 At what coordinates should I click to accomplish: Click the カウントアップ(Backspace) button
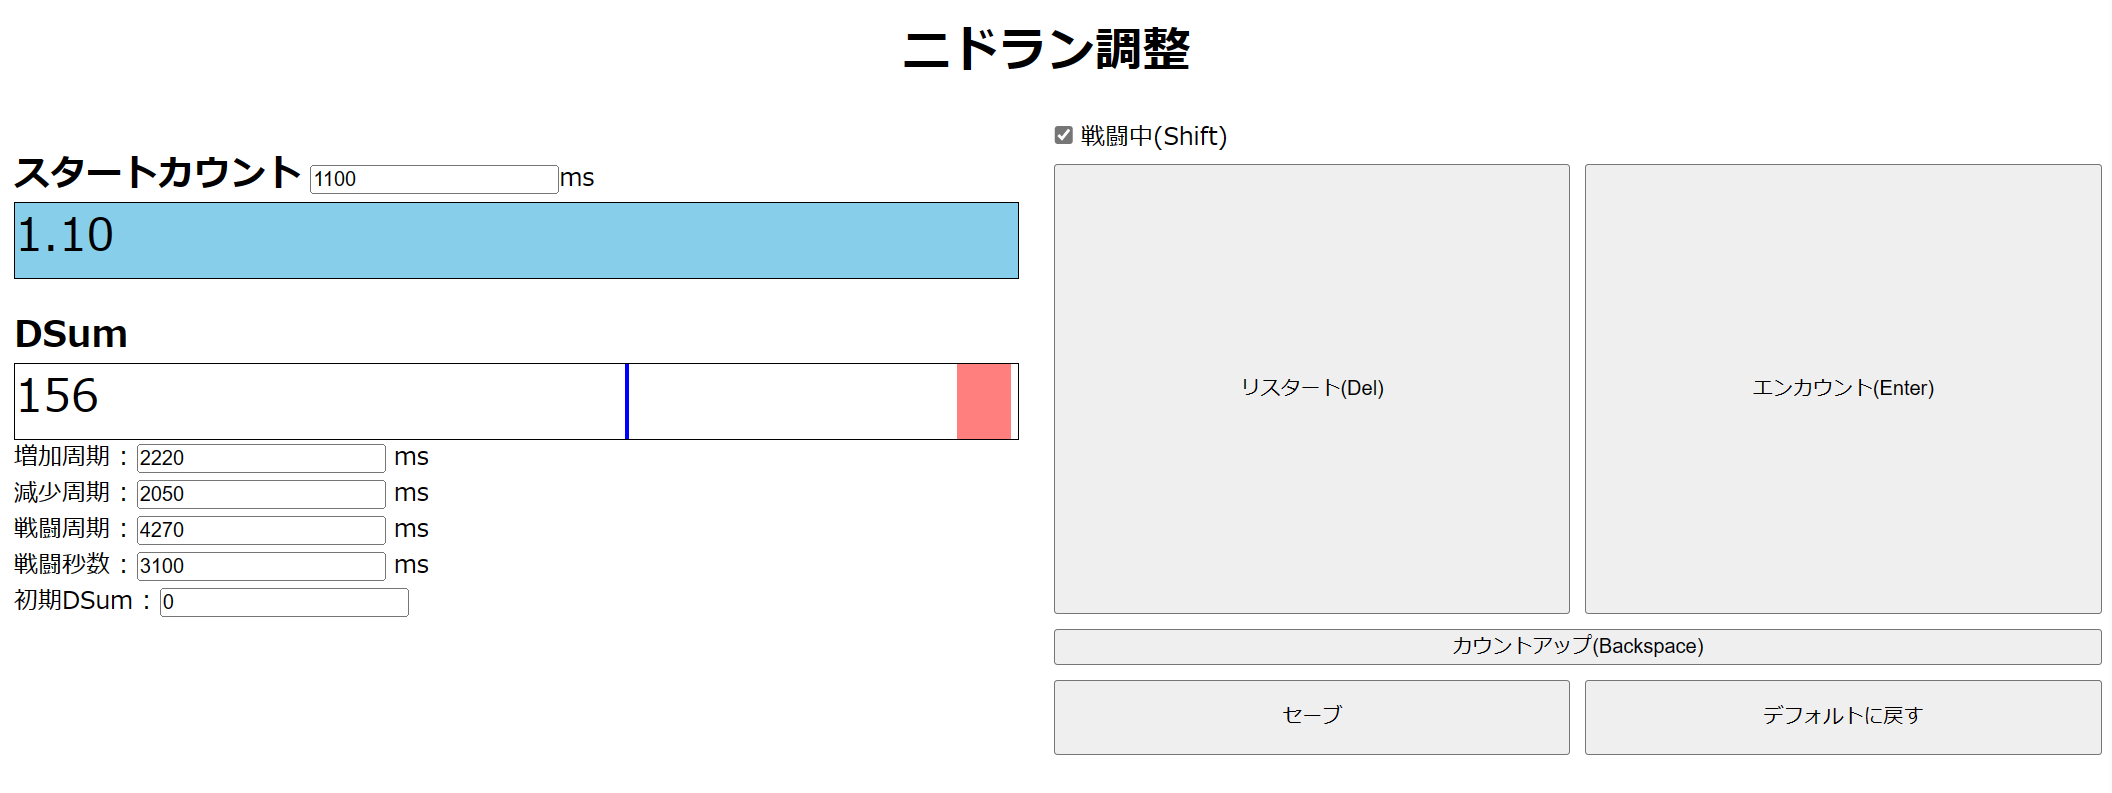coord(1577,646)
